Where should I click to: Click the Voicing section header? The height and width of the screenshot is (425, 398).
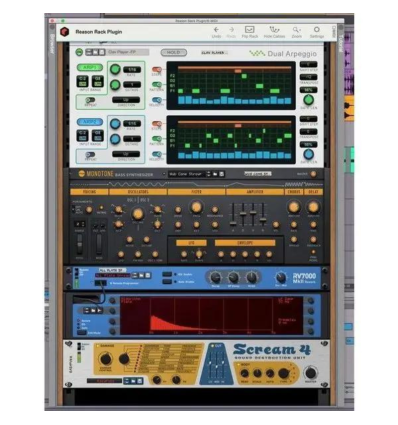point(89,192)
